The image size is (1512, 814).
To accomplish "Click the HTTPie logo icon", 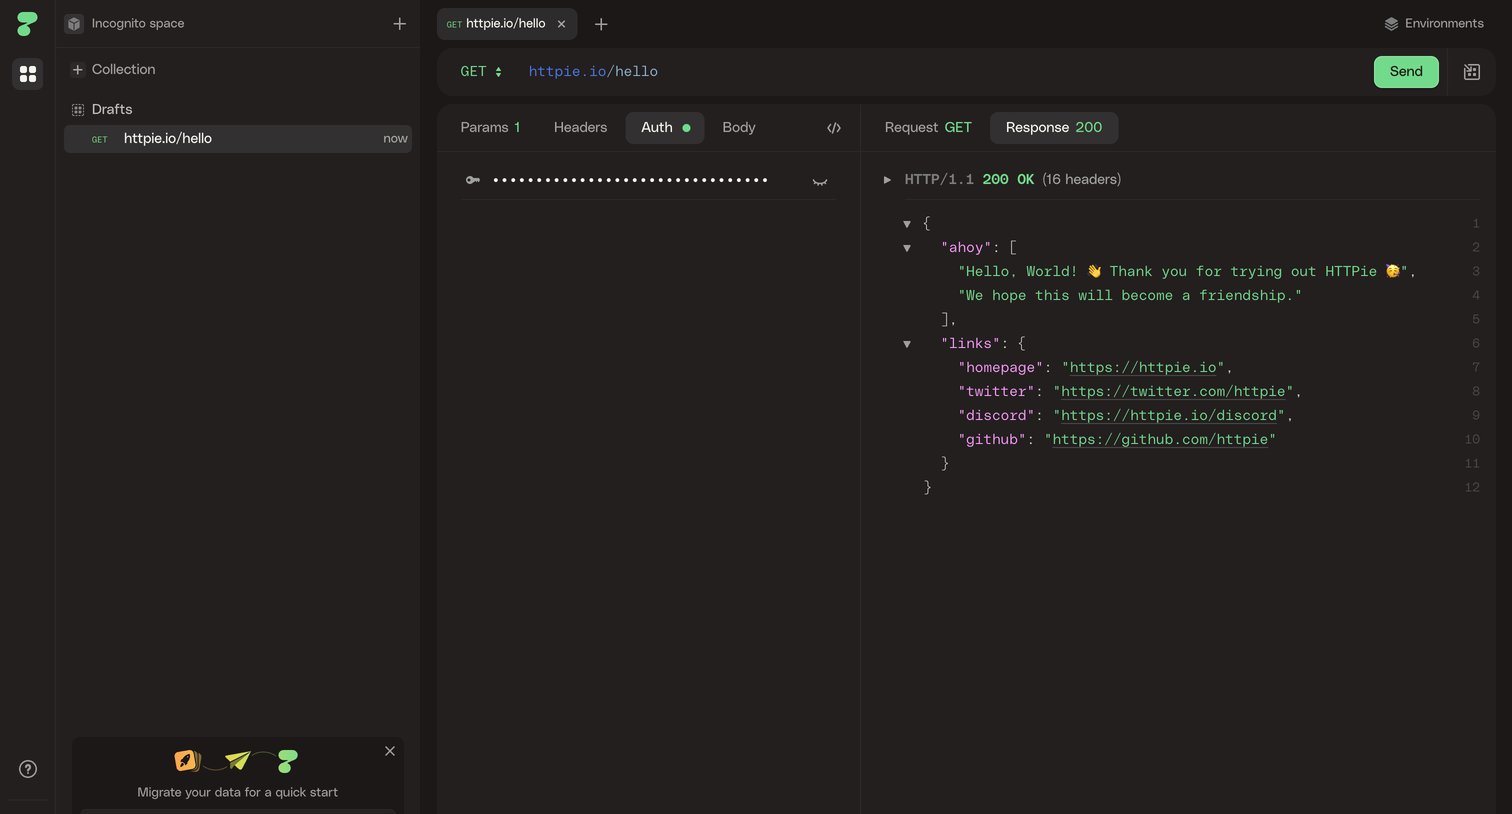I will (x=27, y=24).
